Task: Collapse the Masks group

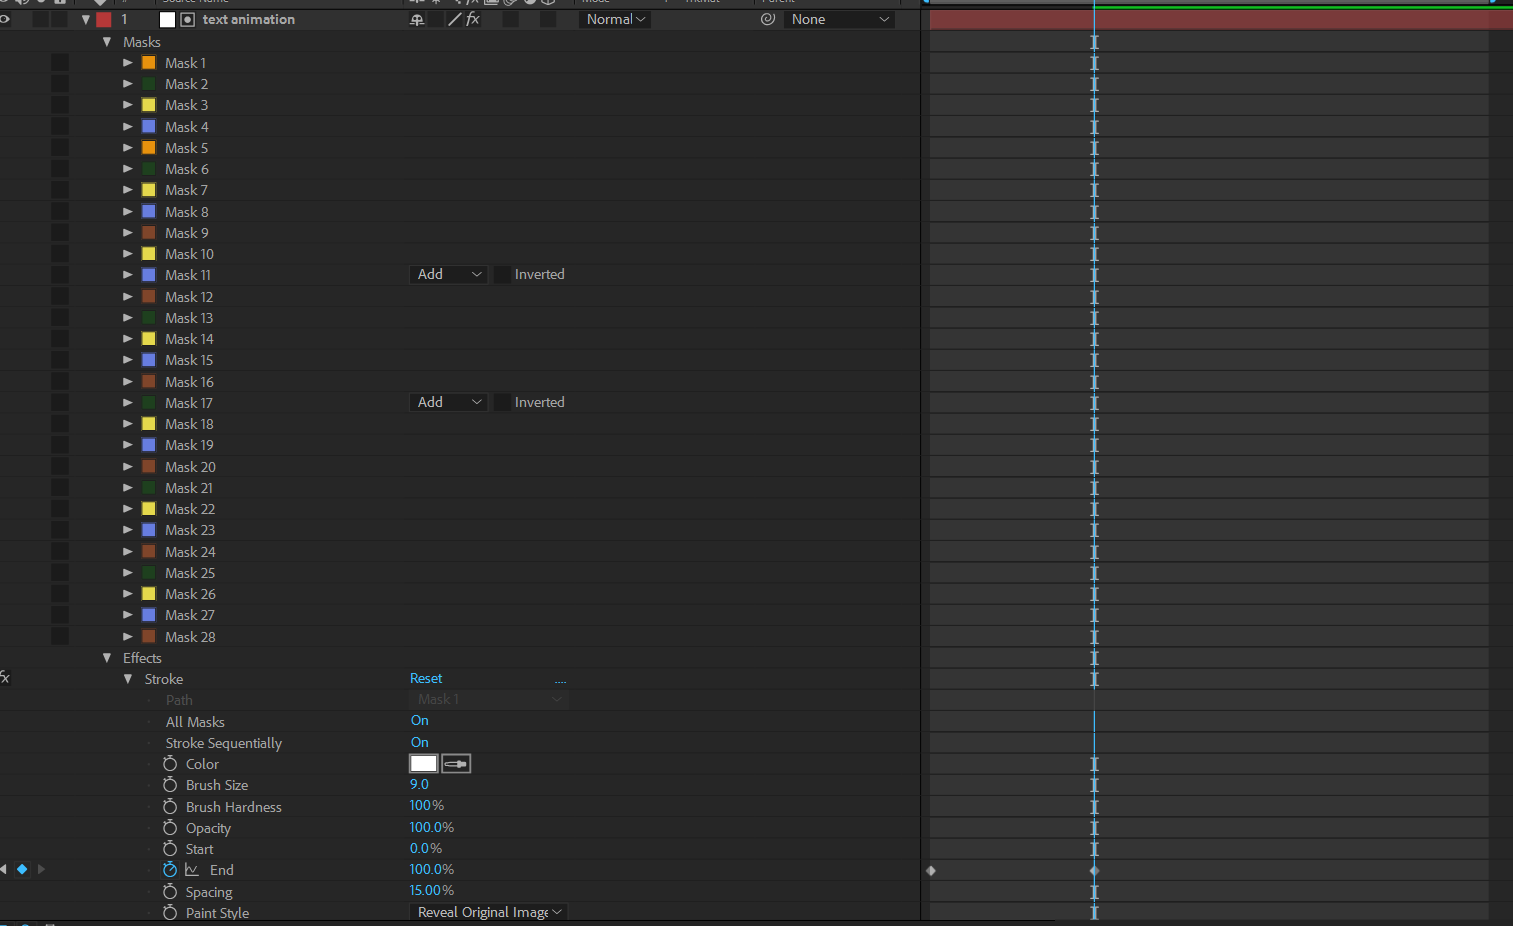Action: point(107,42)
